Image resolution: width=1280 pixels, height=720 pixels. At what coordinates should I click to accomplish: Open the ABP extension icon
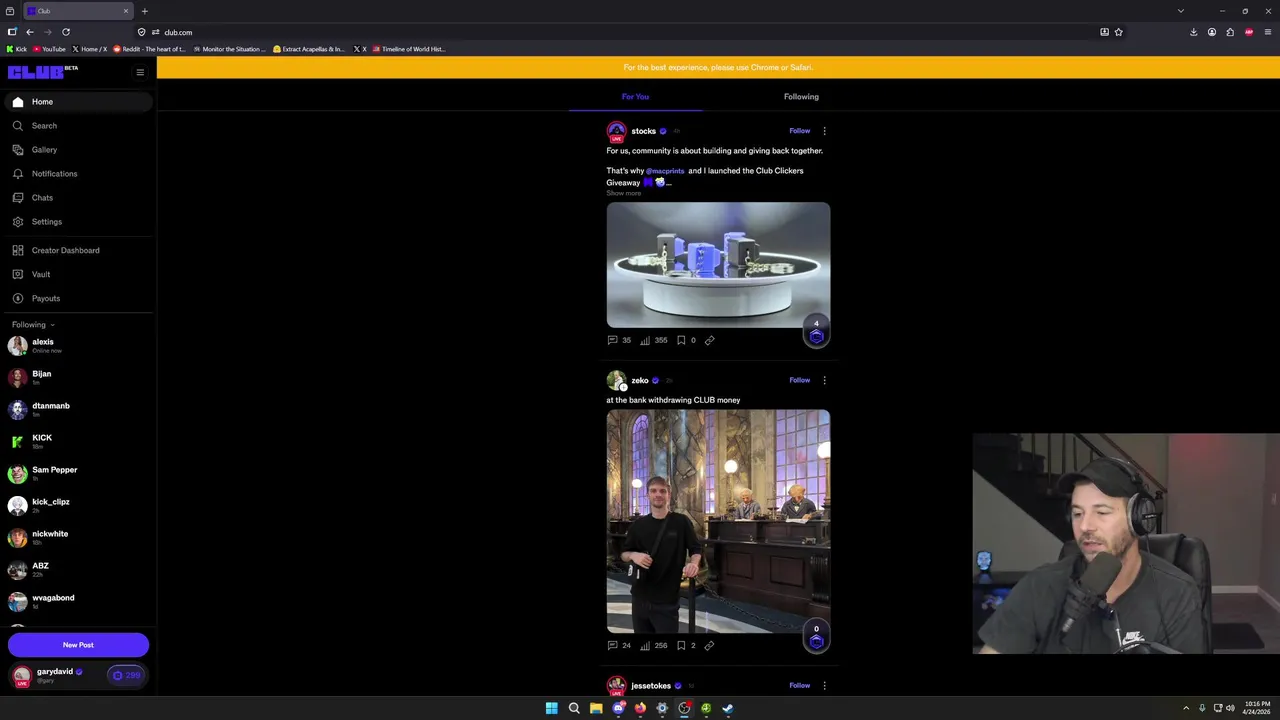pos(1249,32)
